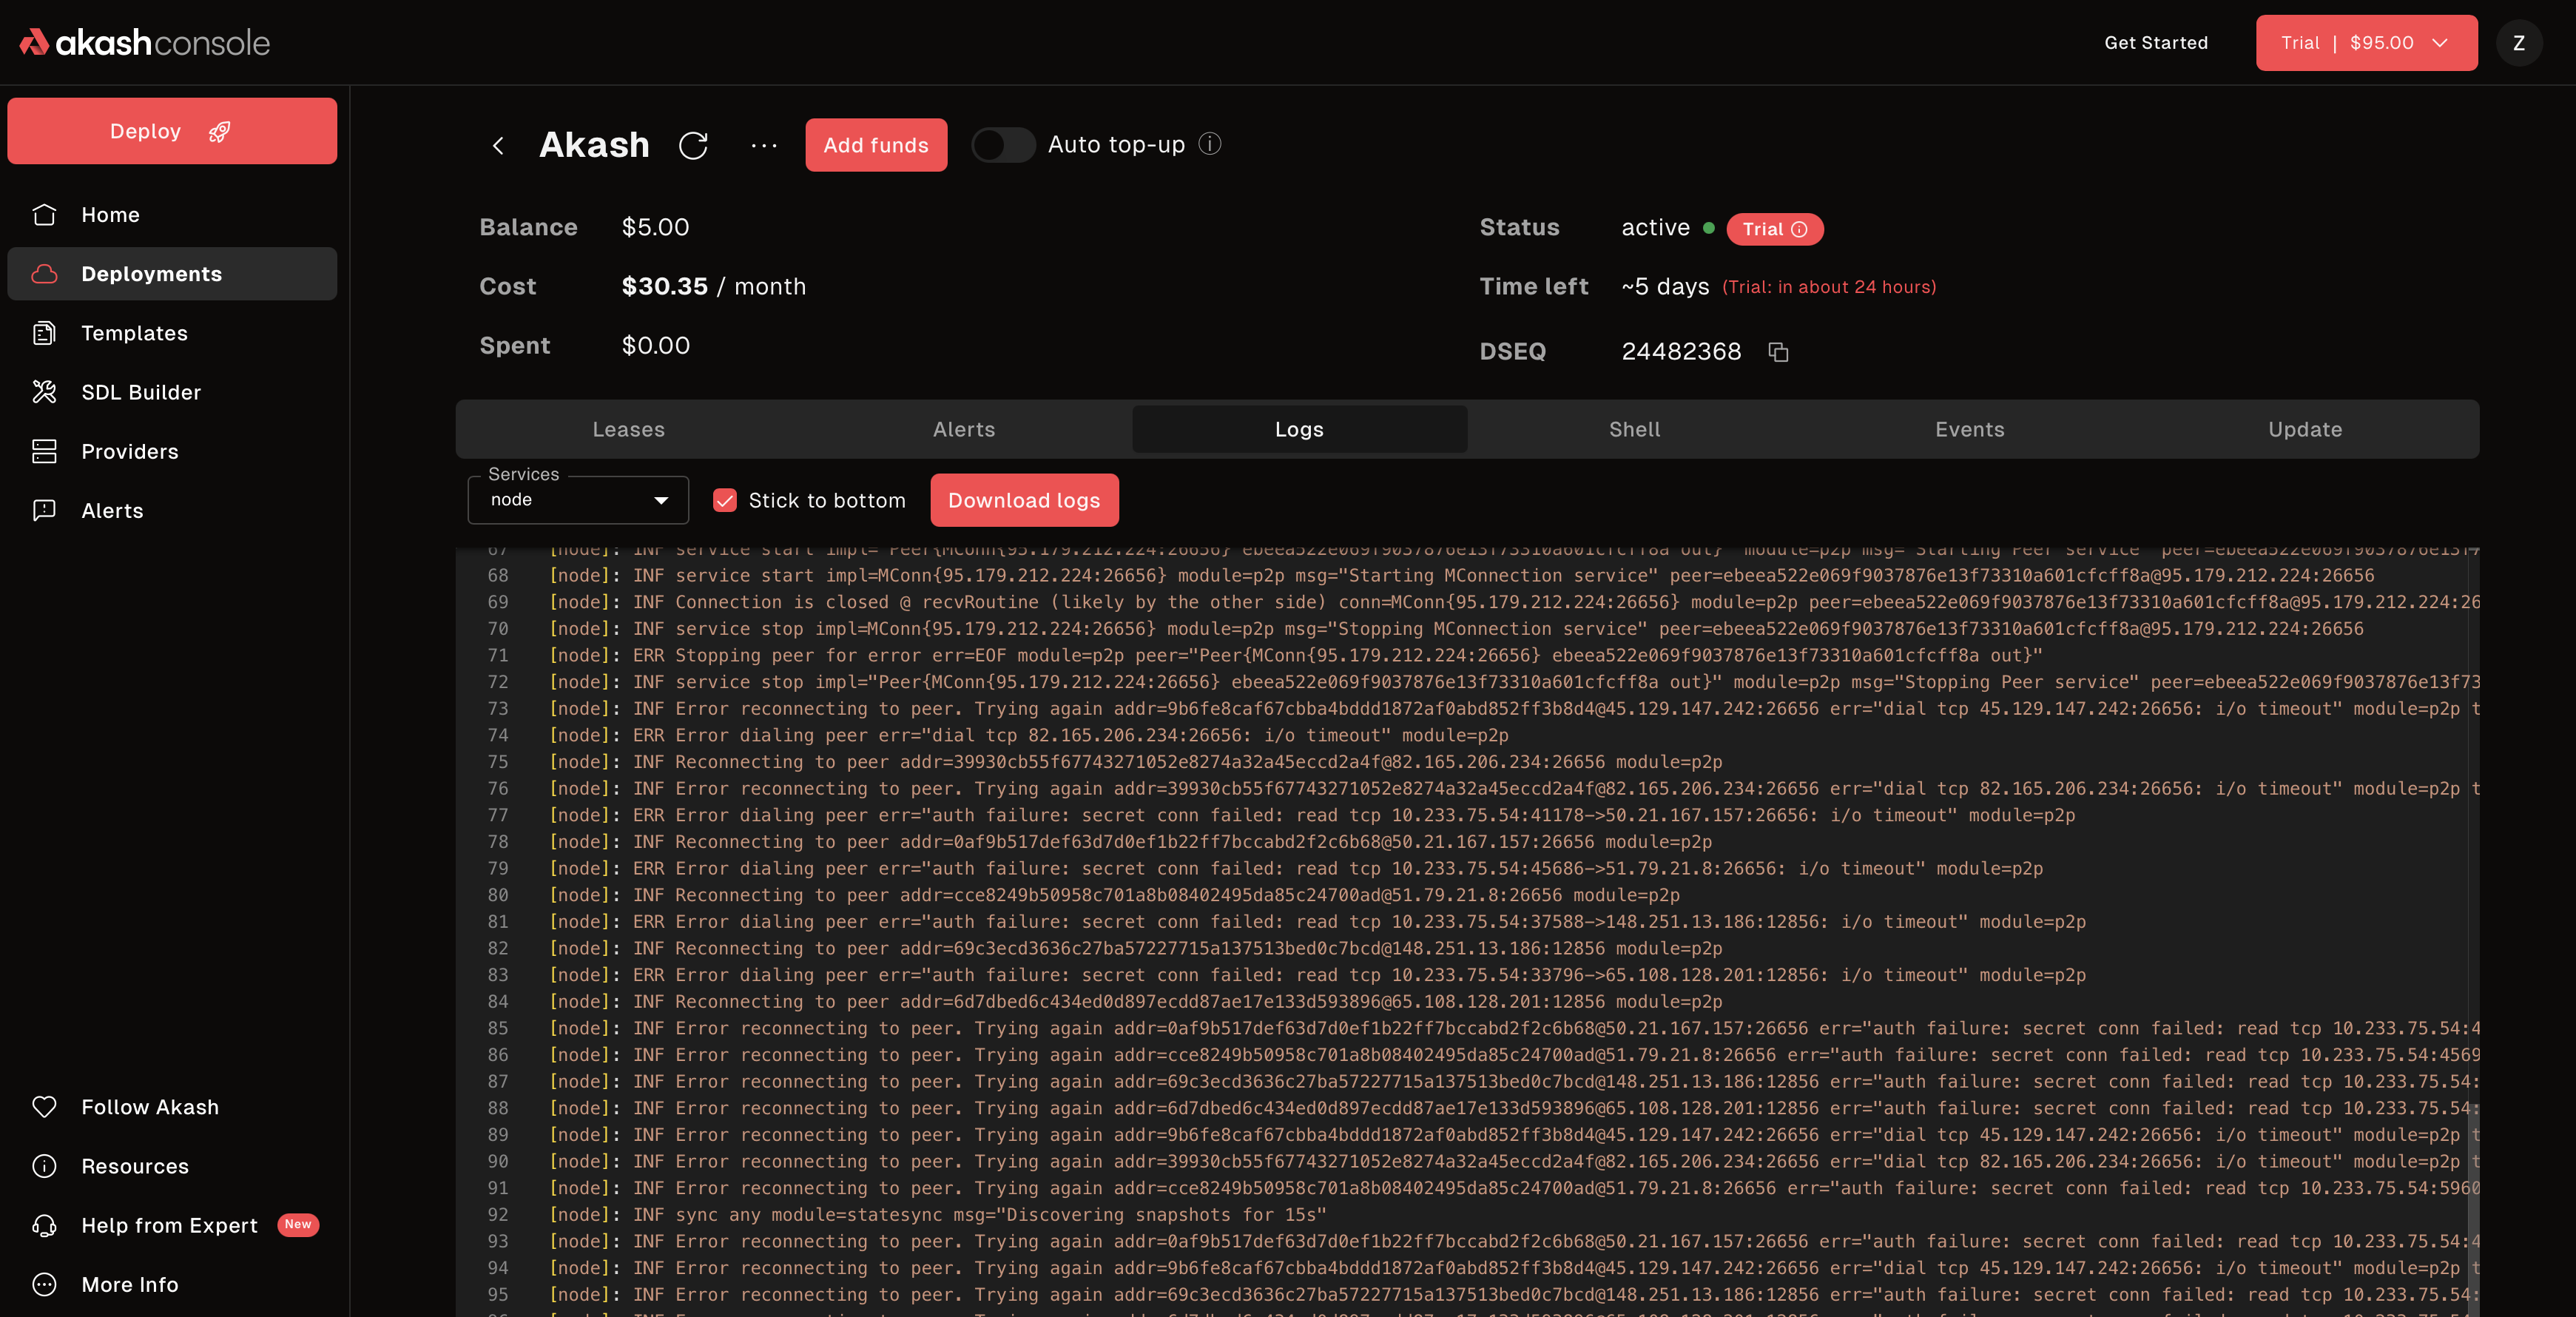Open Get Started in the top bar

click(x=2156, y=43)
